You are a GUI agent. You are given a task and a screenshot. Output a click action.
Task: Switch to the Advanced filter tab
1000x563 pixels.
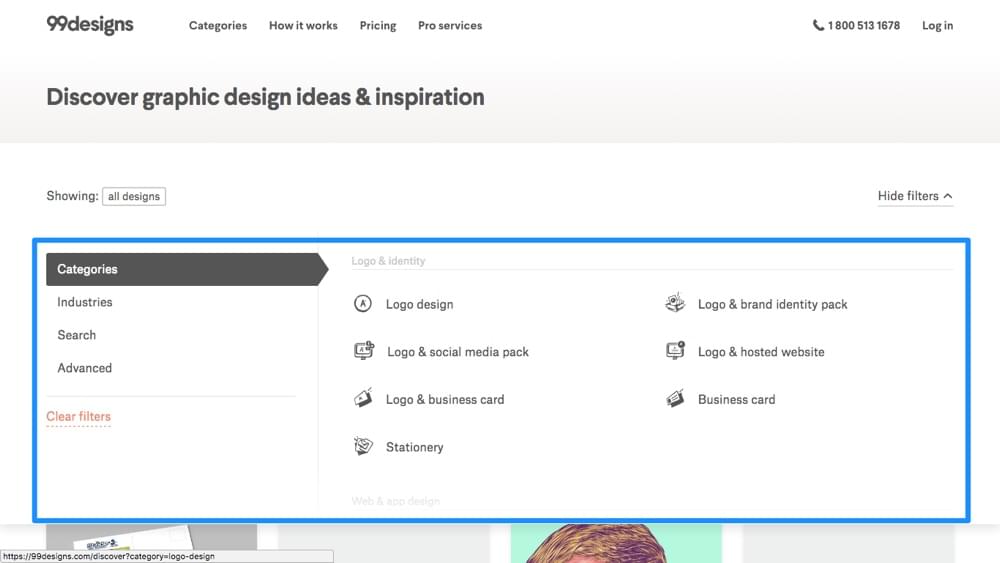85,368
